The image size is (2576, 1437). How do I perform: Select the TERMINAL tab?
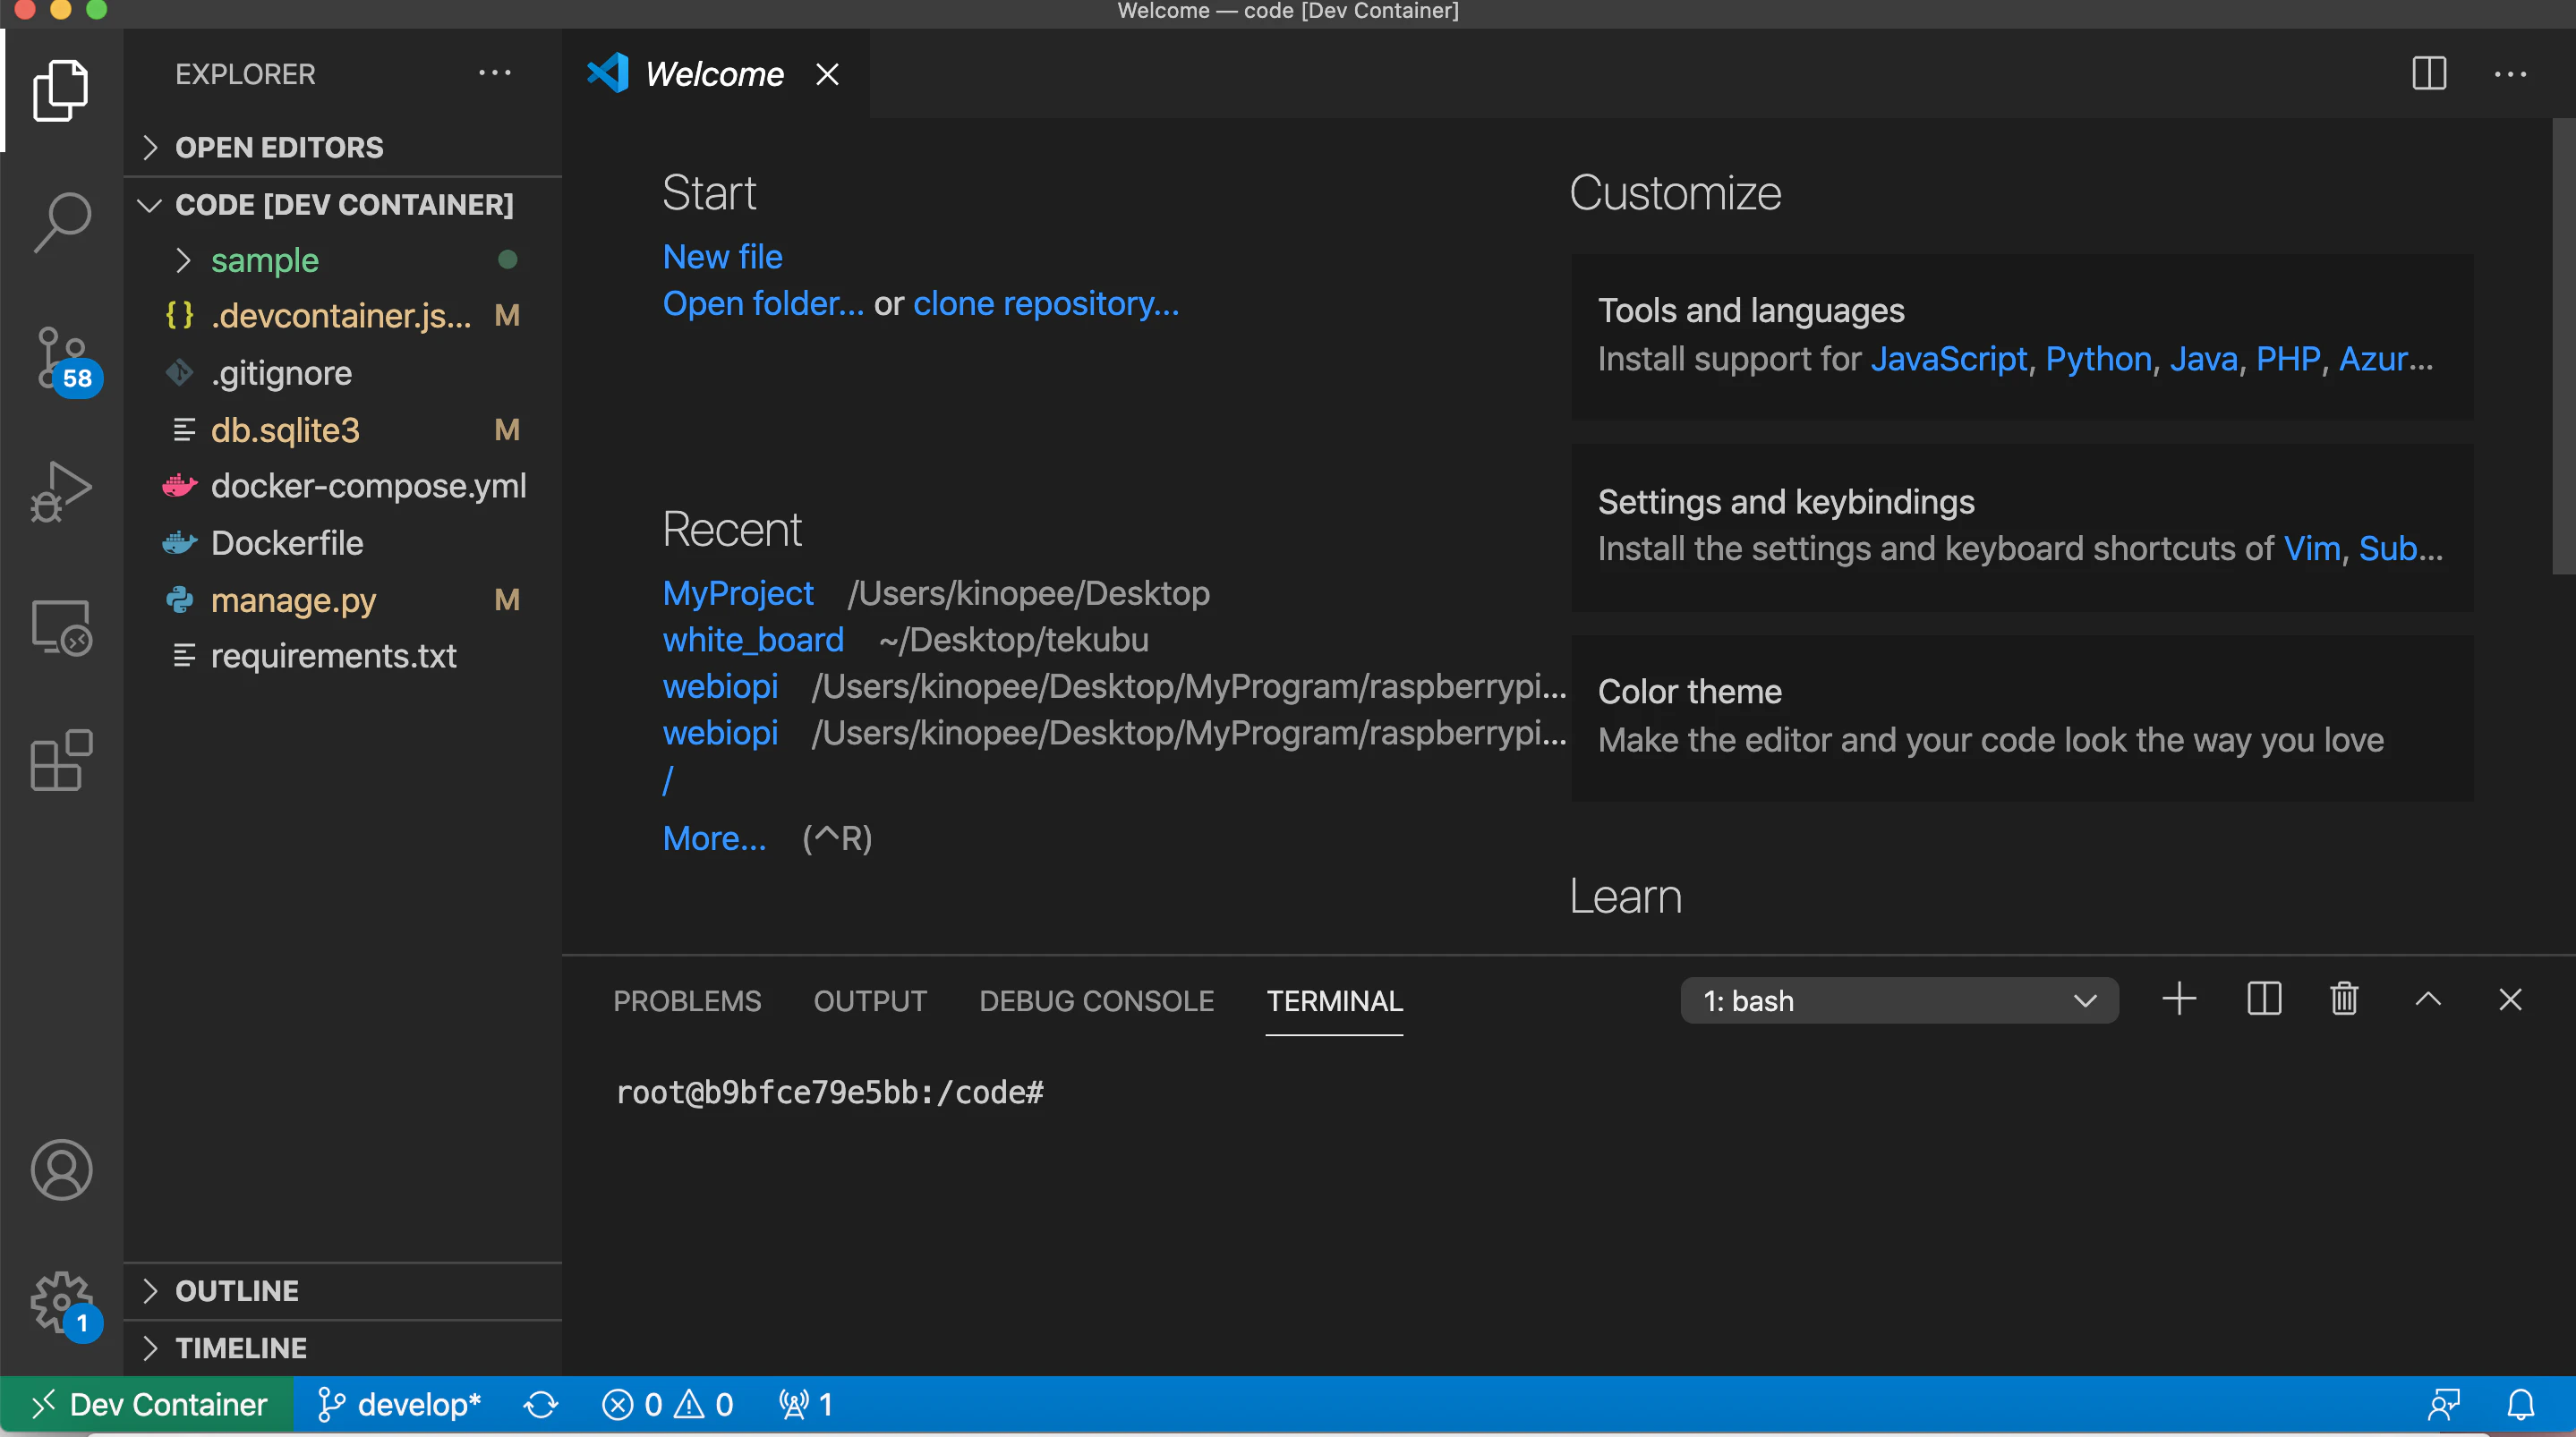[x=1334, y=1001]
